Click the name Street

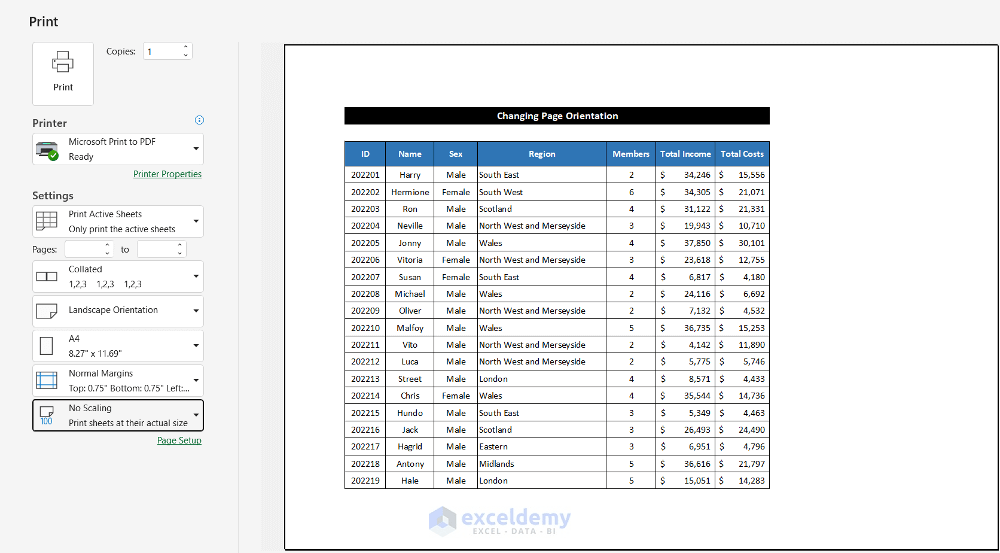[410, 379]
